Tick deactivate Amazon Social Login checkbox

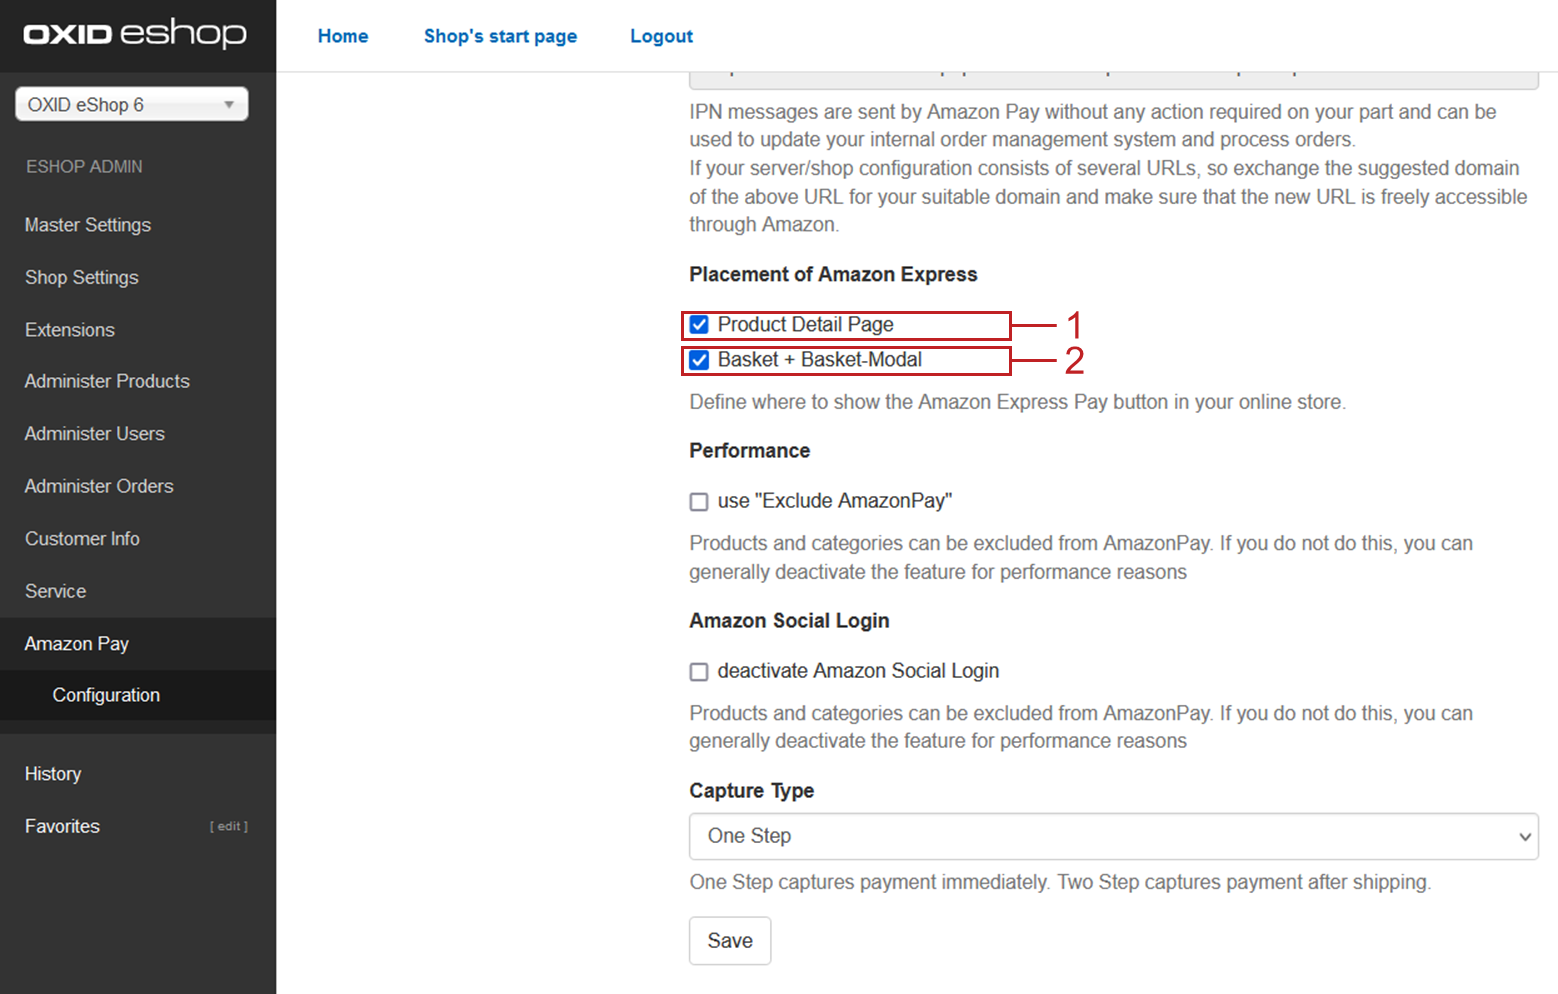coord(699,672)
